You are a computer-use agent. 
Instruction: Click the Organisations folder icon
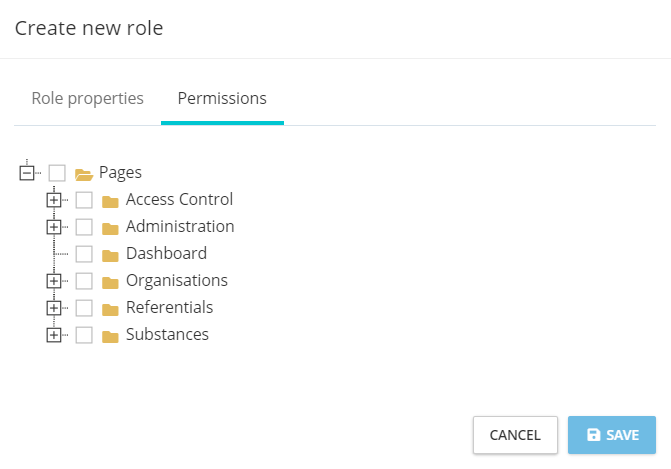[111, 281]
